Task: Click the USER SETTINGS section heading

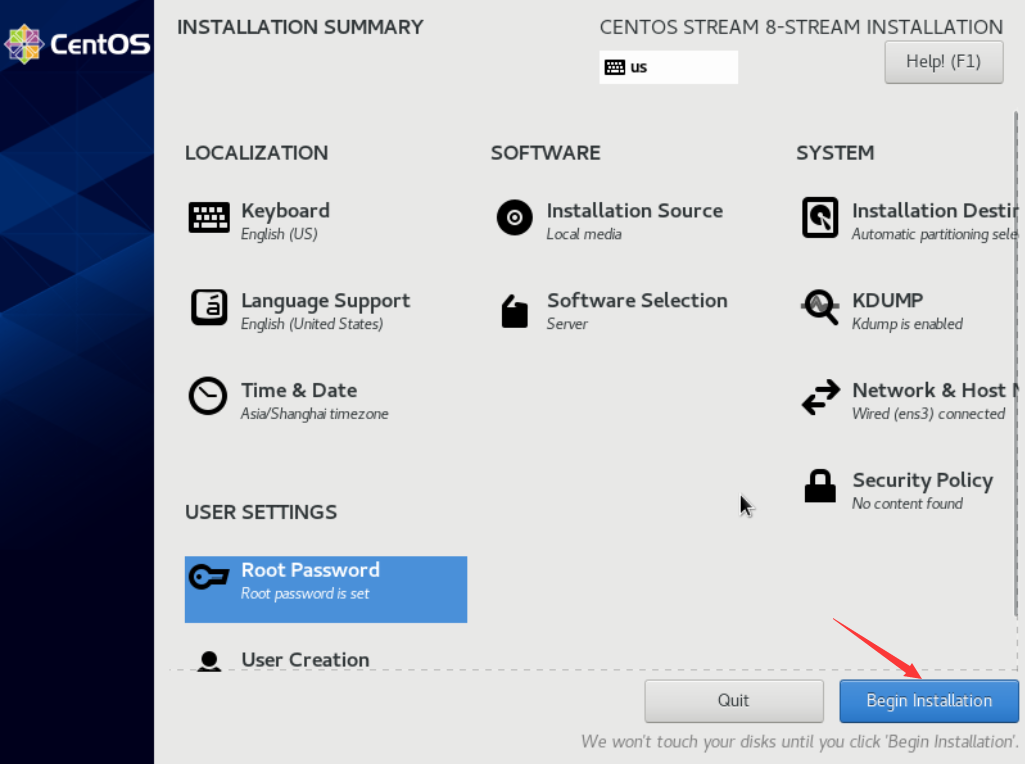Action: [261, 512]
